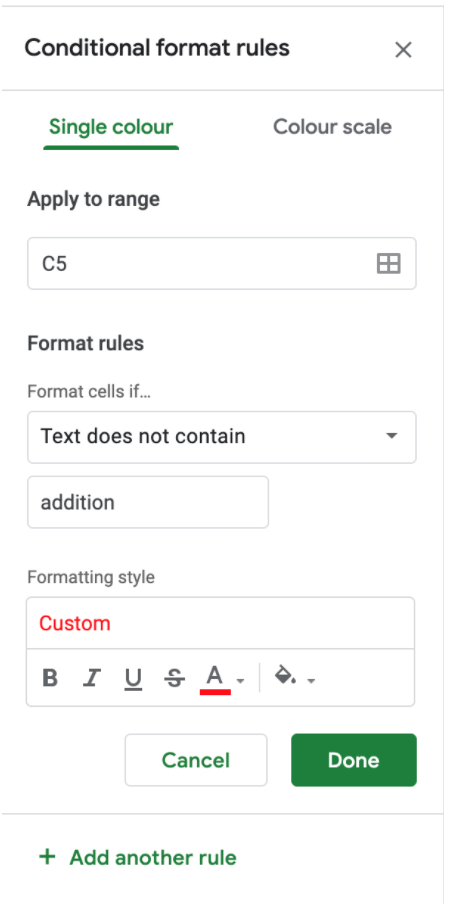Toggle Bold formatting style
This screenshot has width=454, height=904.
[50, 678]
